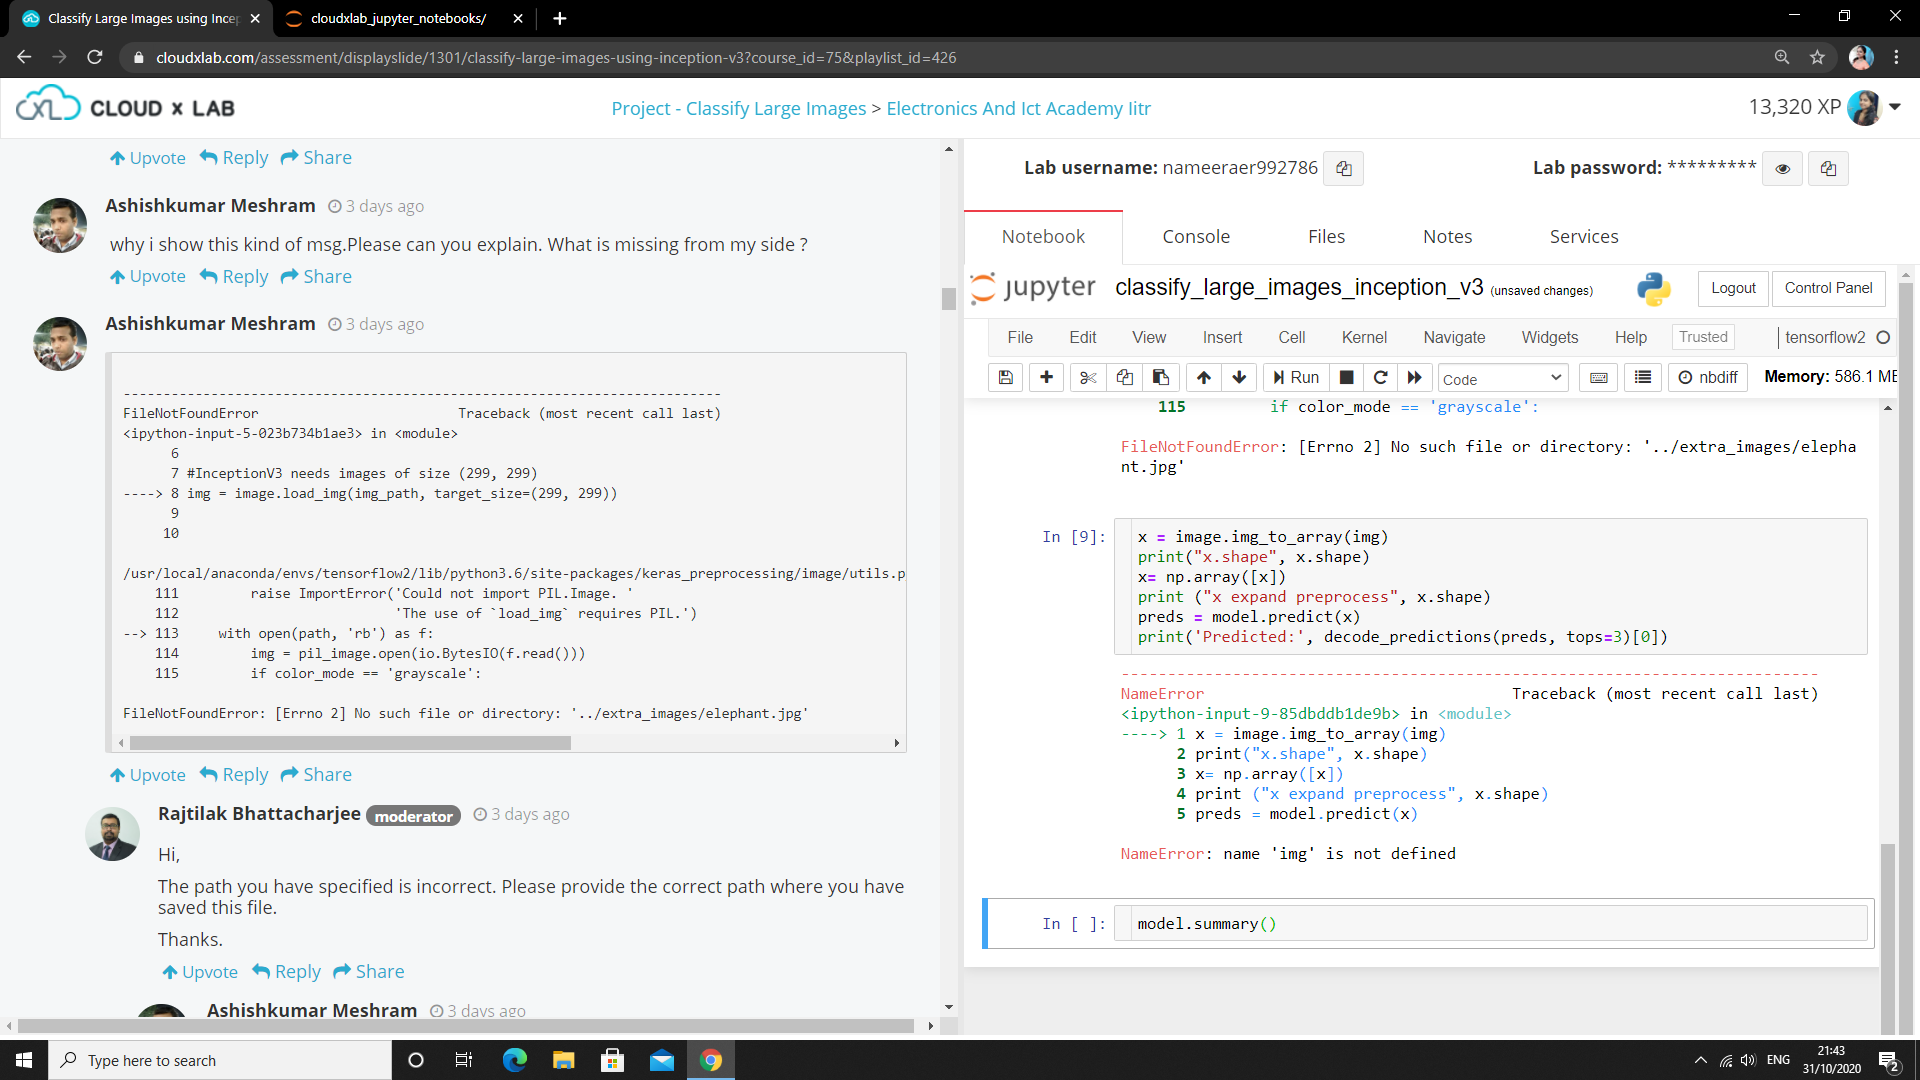This screenshot has width=1920, height=1080.
Task: Cut the selected cell with the scissors icon
Action: tap(1088, 377)
